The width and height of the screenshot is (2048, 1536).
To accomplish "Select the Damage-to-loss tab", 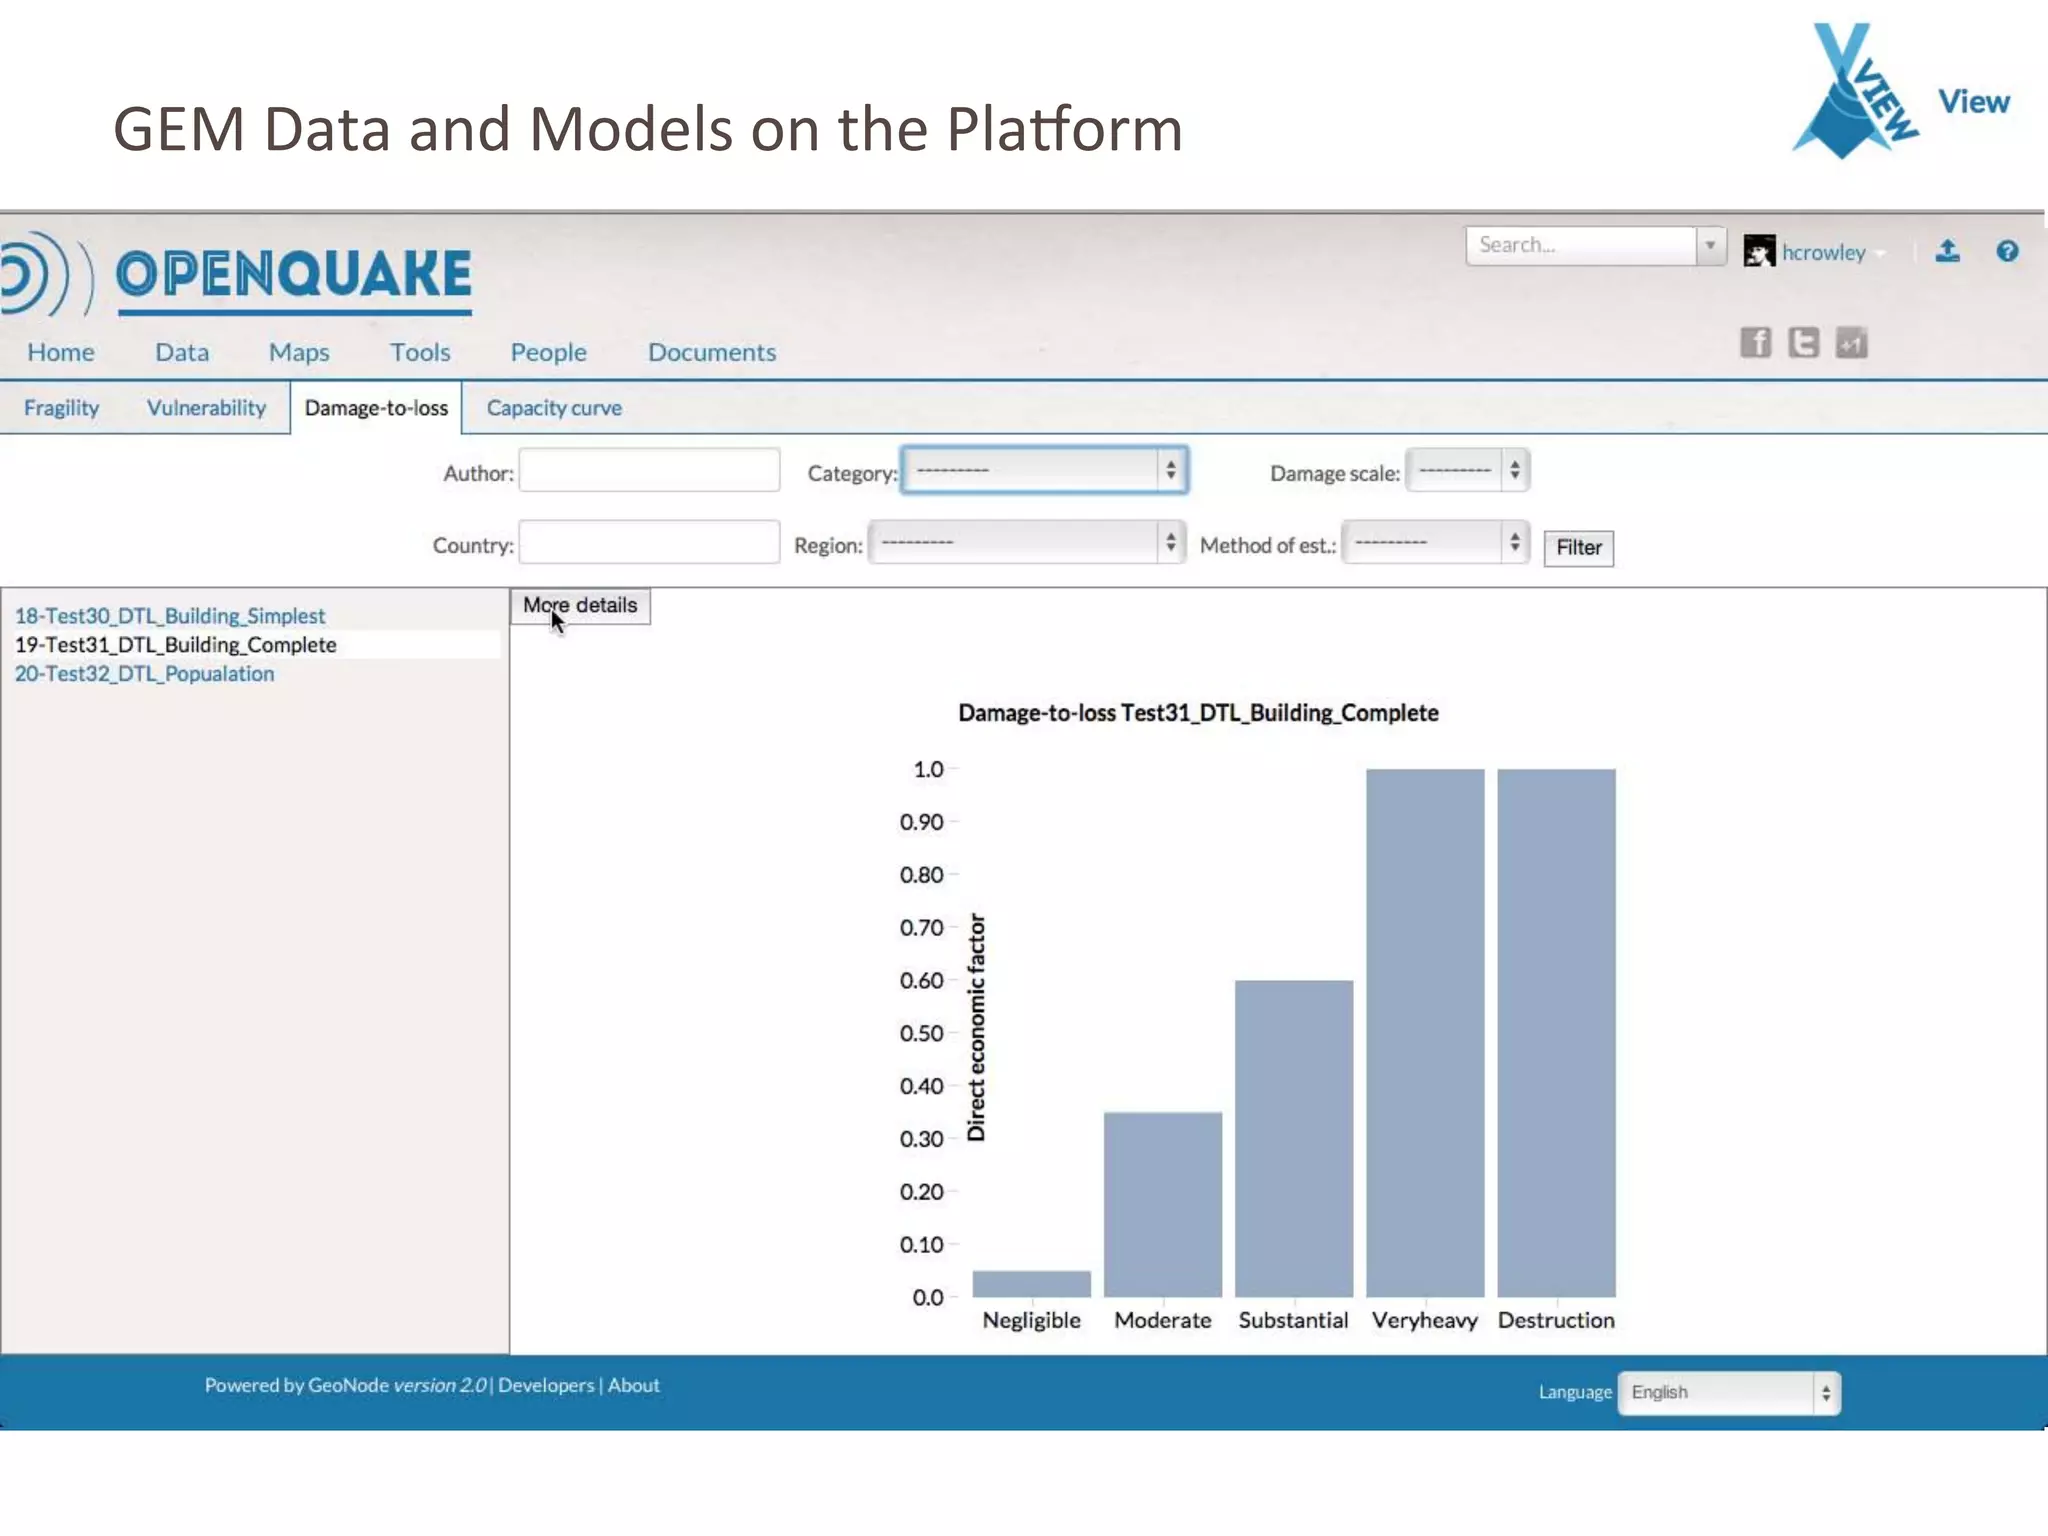I will [x=376, y=408].
